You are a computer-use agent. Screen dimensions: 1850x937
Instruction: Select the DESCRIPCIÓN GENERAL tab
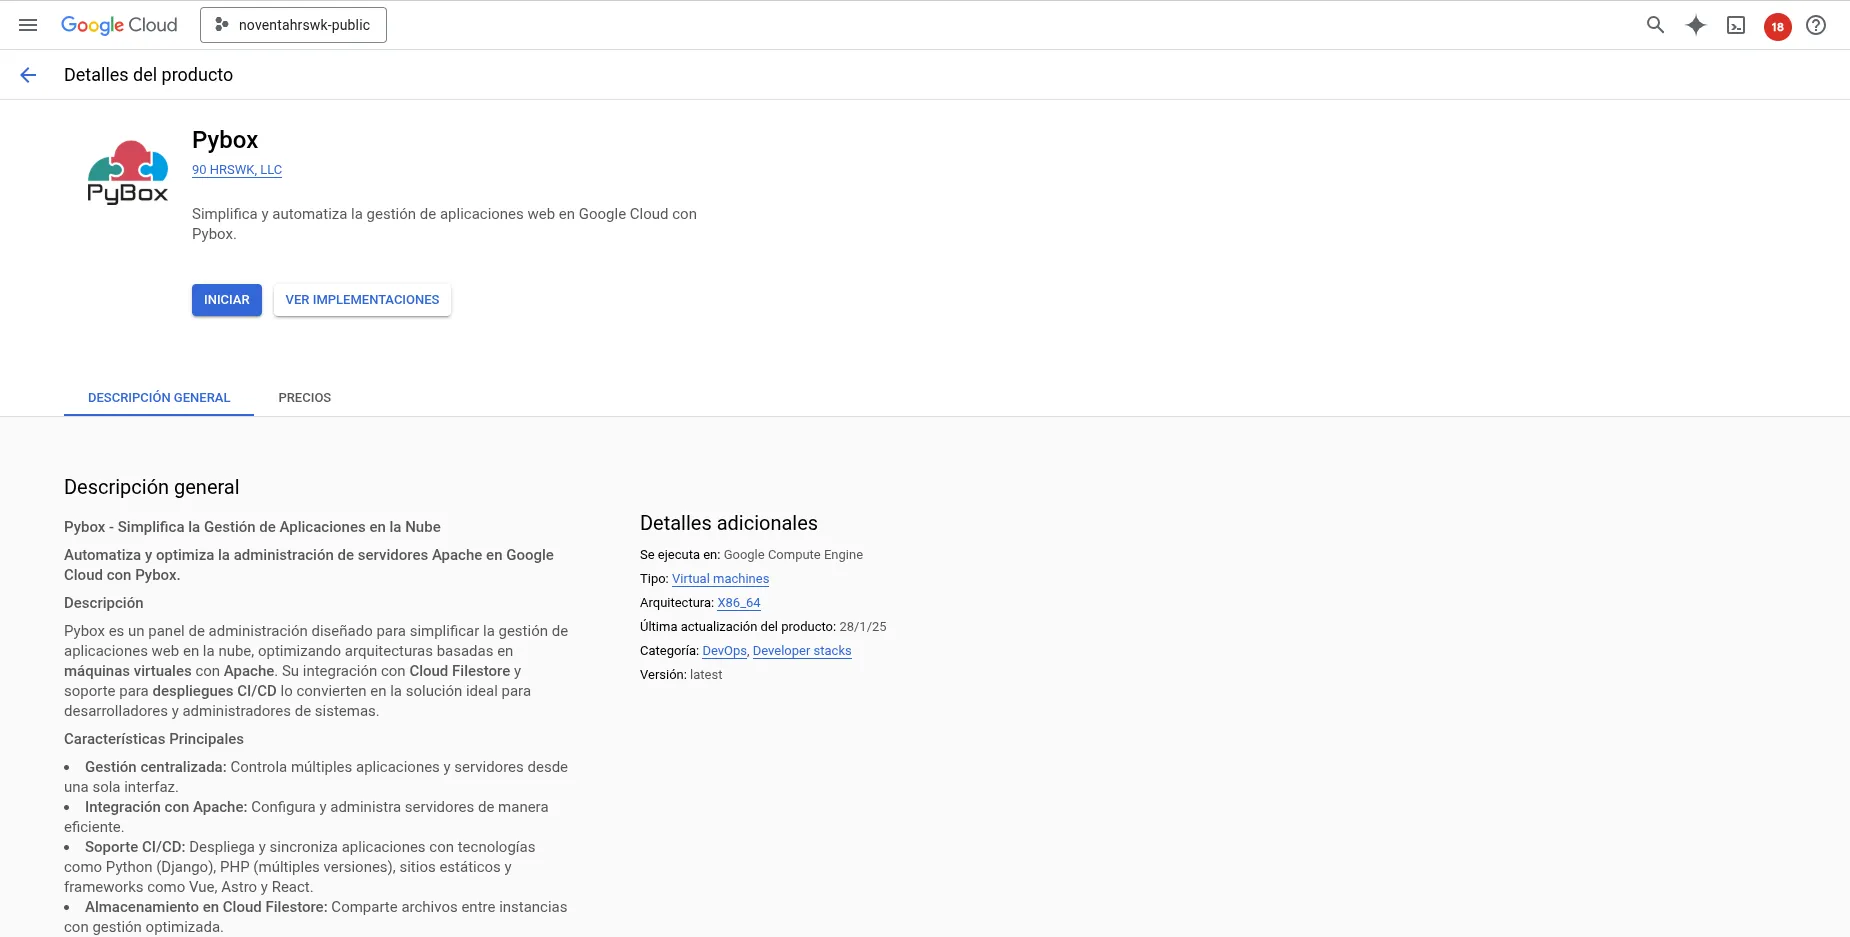point(159,398)
